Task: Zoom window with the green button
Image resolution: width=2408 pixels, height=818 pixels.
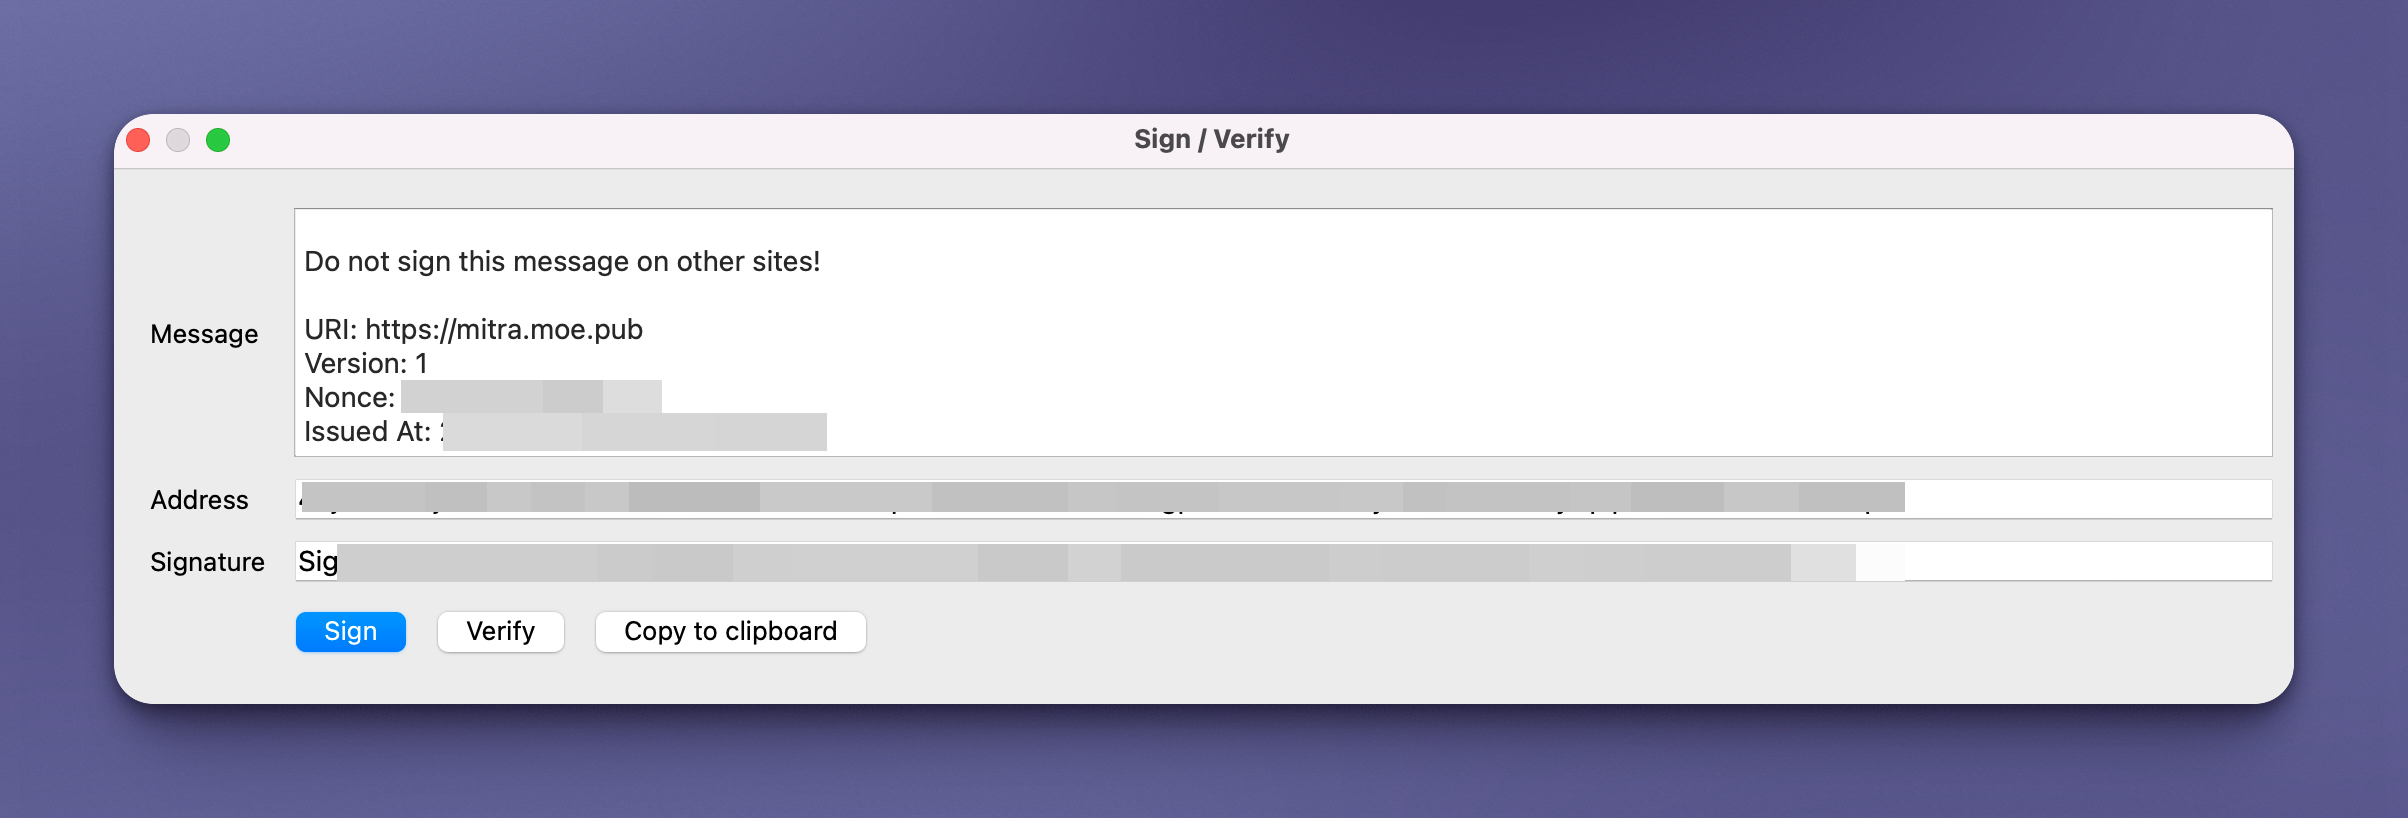Action: coord(218,140)
